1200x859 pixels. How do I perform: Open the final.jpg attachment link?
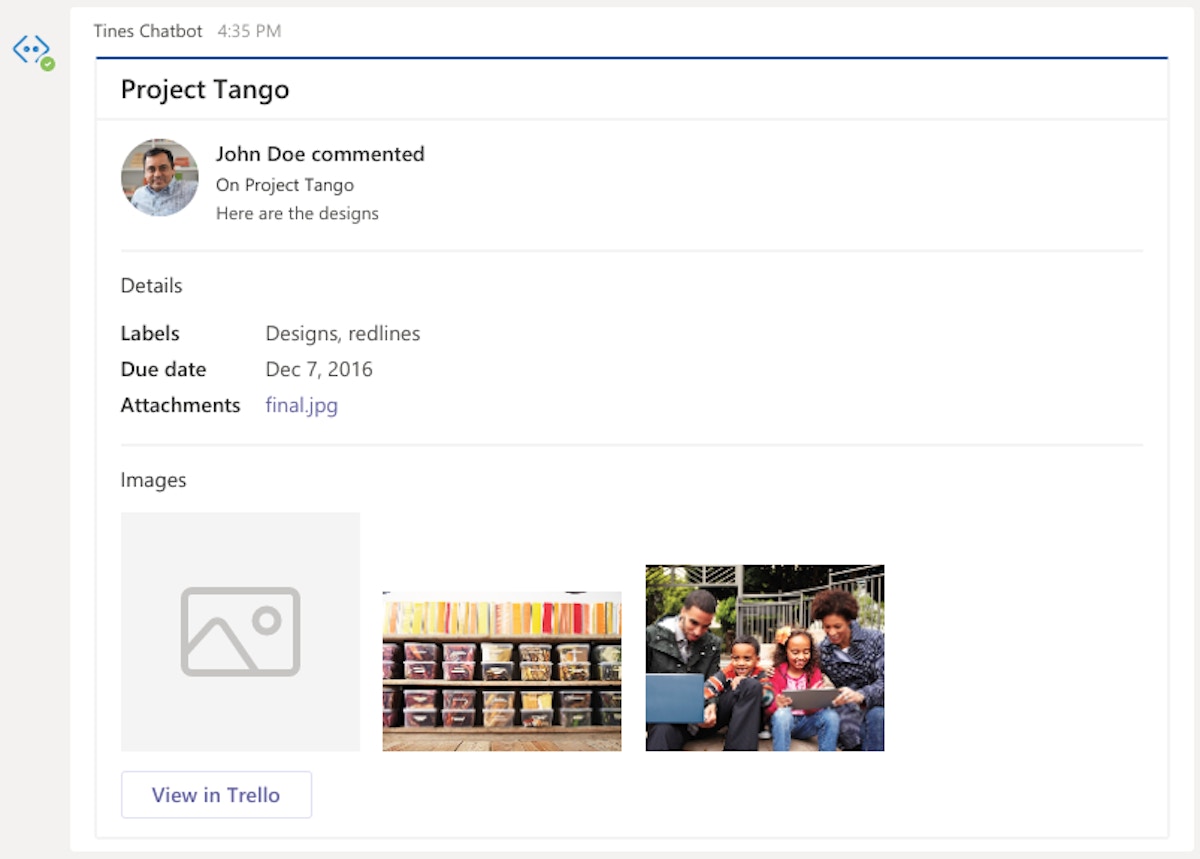pos(301,405)
